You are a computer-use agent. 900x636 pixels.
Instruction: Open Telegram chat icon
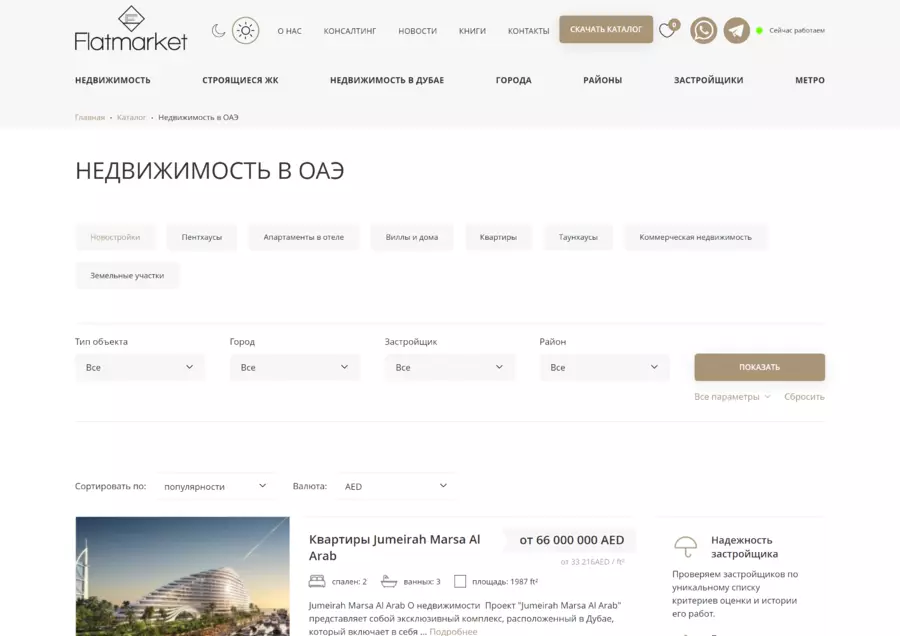click(736, 30)
